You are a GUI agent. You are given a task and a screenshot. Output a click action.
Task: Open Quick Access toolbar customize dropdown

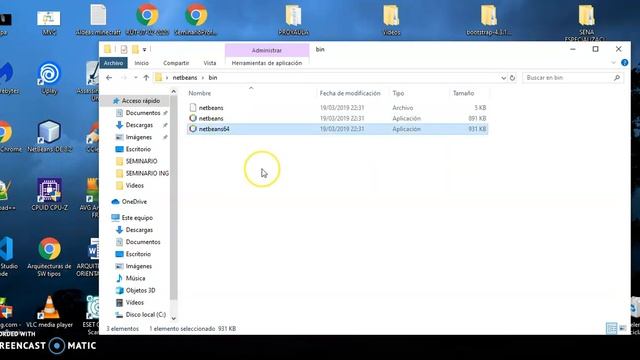144,49
